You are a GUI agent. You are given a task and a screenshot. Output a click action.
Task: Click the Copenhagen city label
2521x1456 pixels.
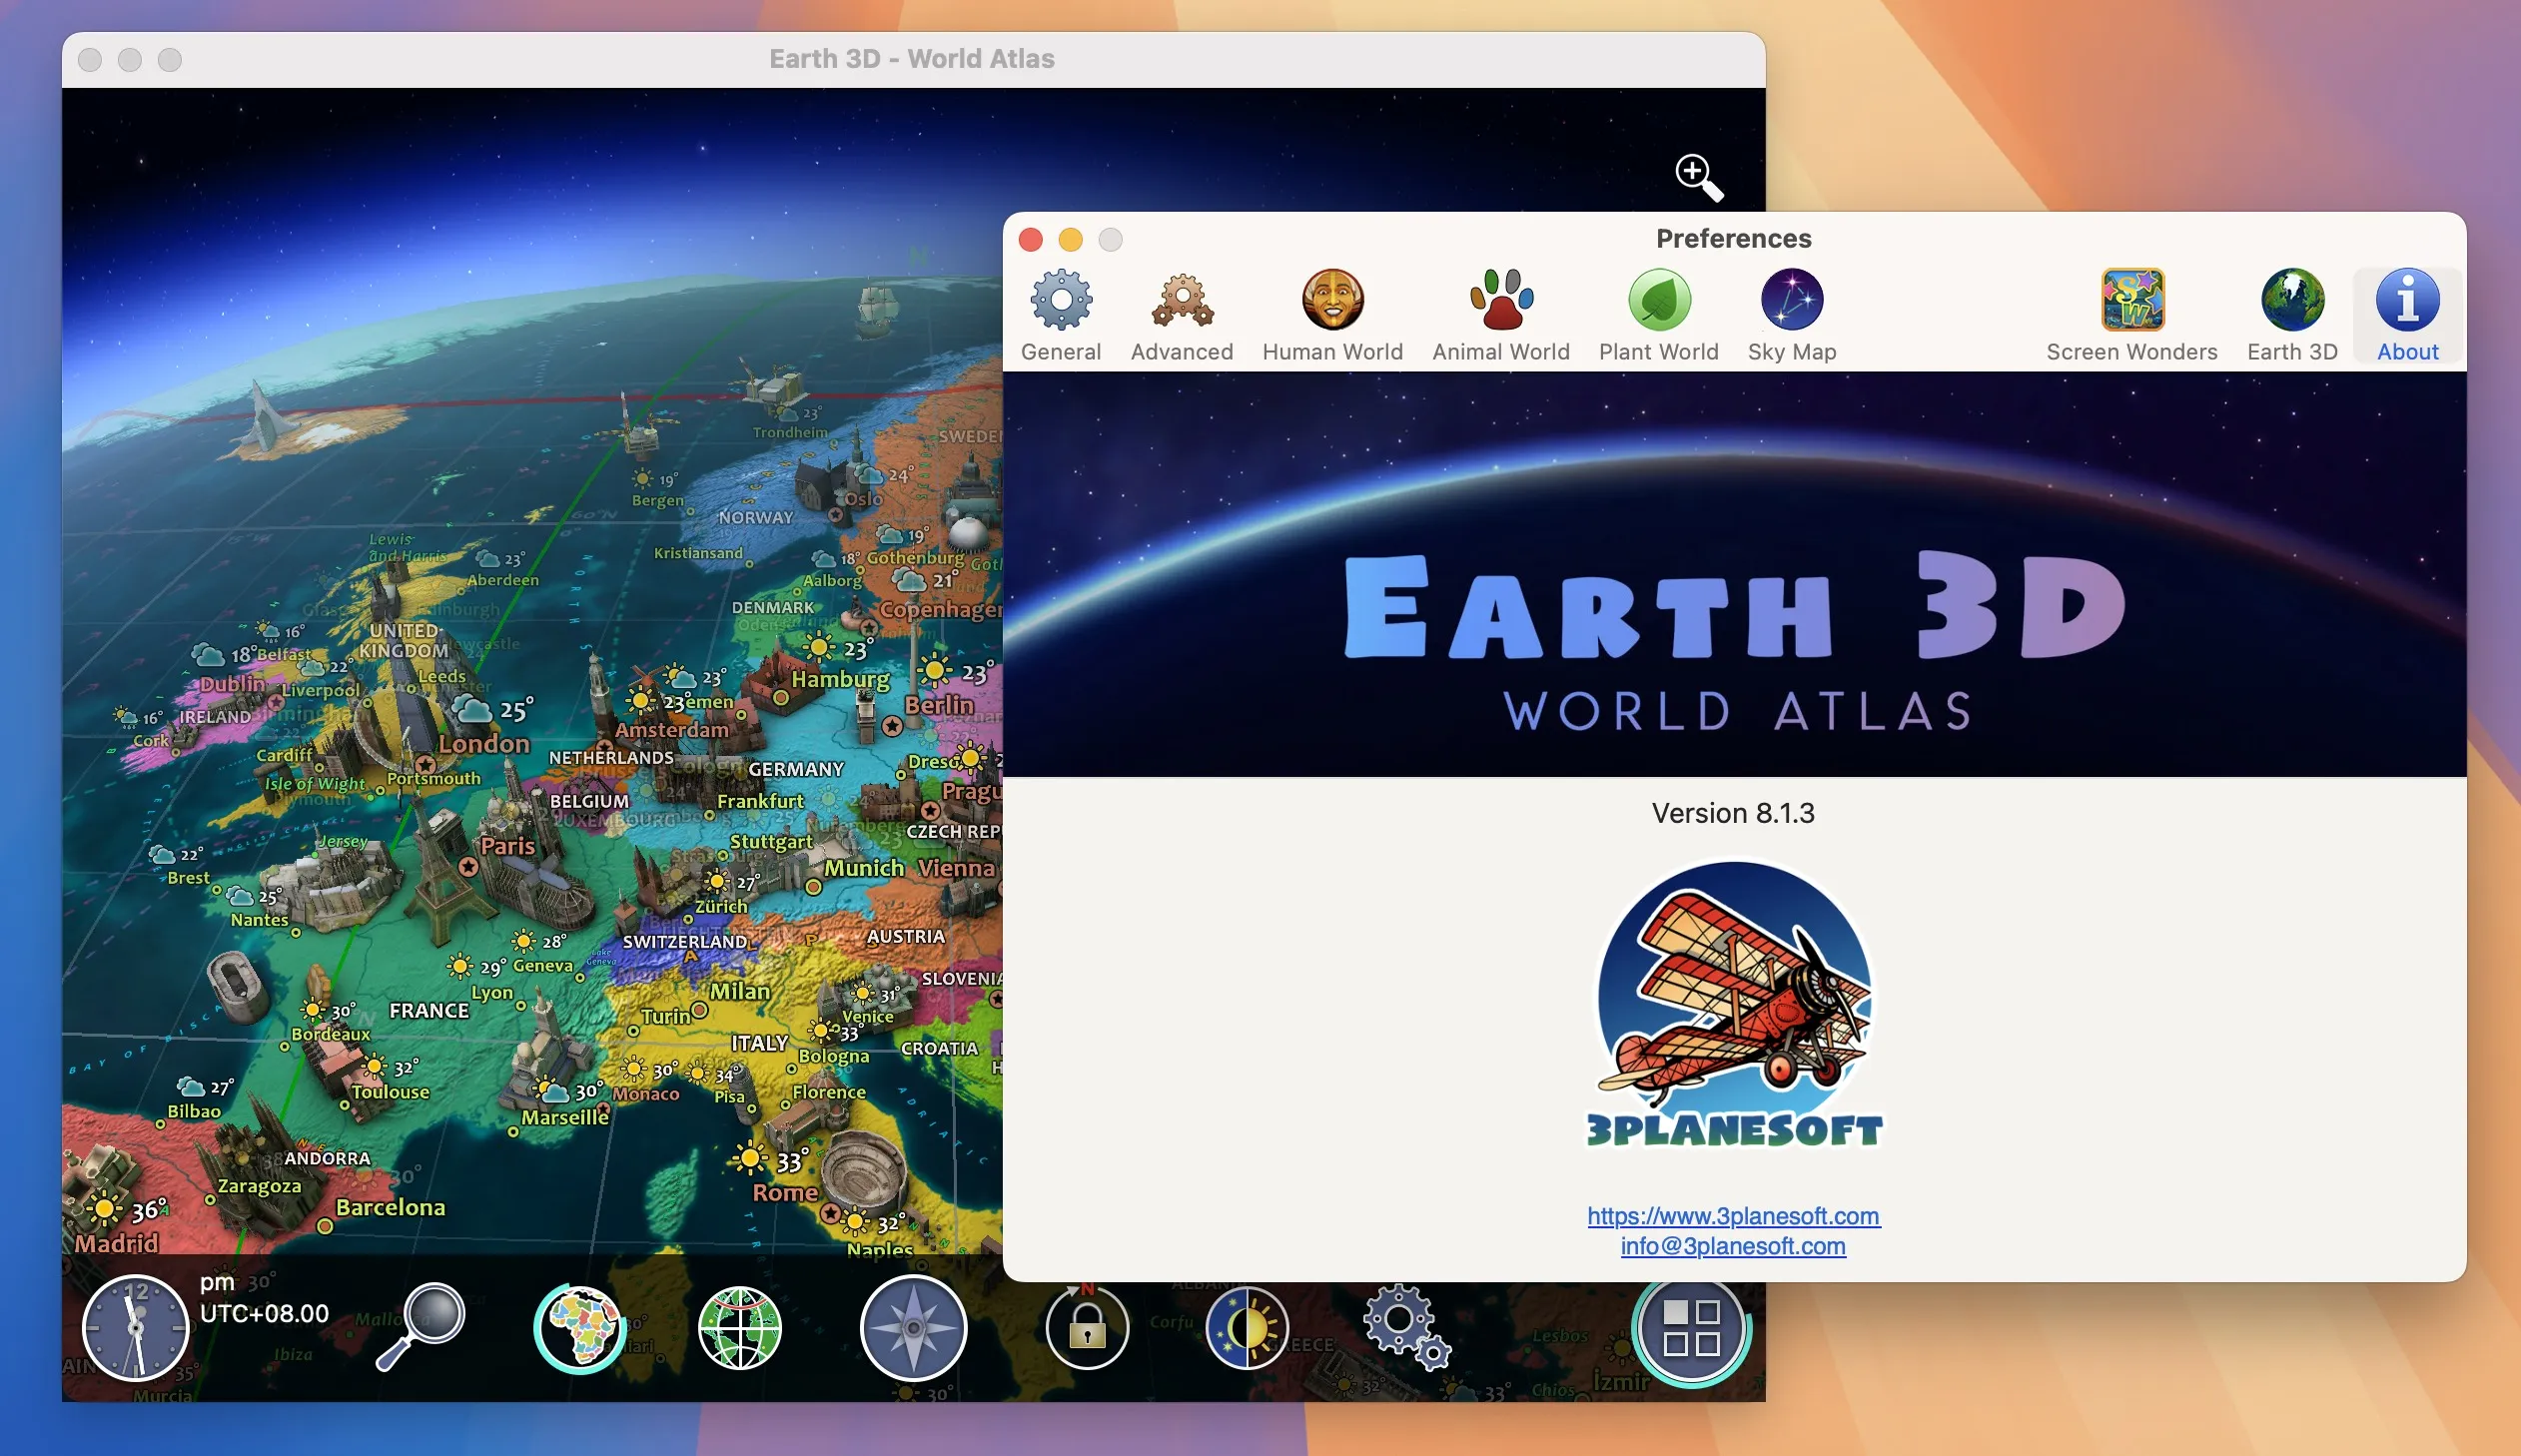pyautogui.click(x=940, y=609)
